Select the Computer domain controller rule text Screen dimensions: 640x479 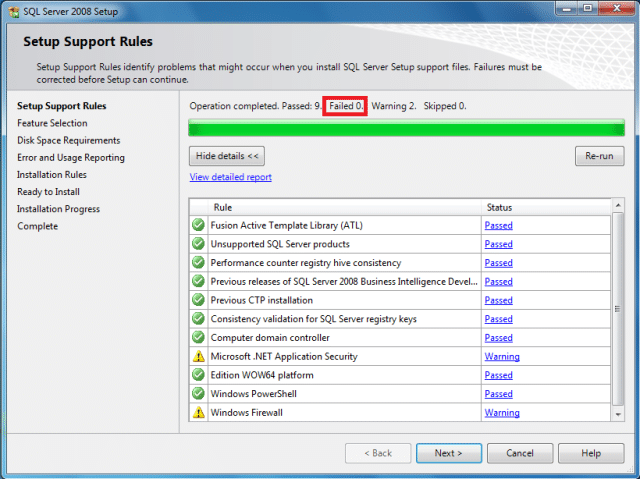270,338
